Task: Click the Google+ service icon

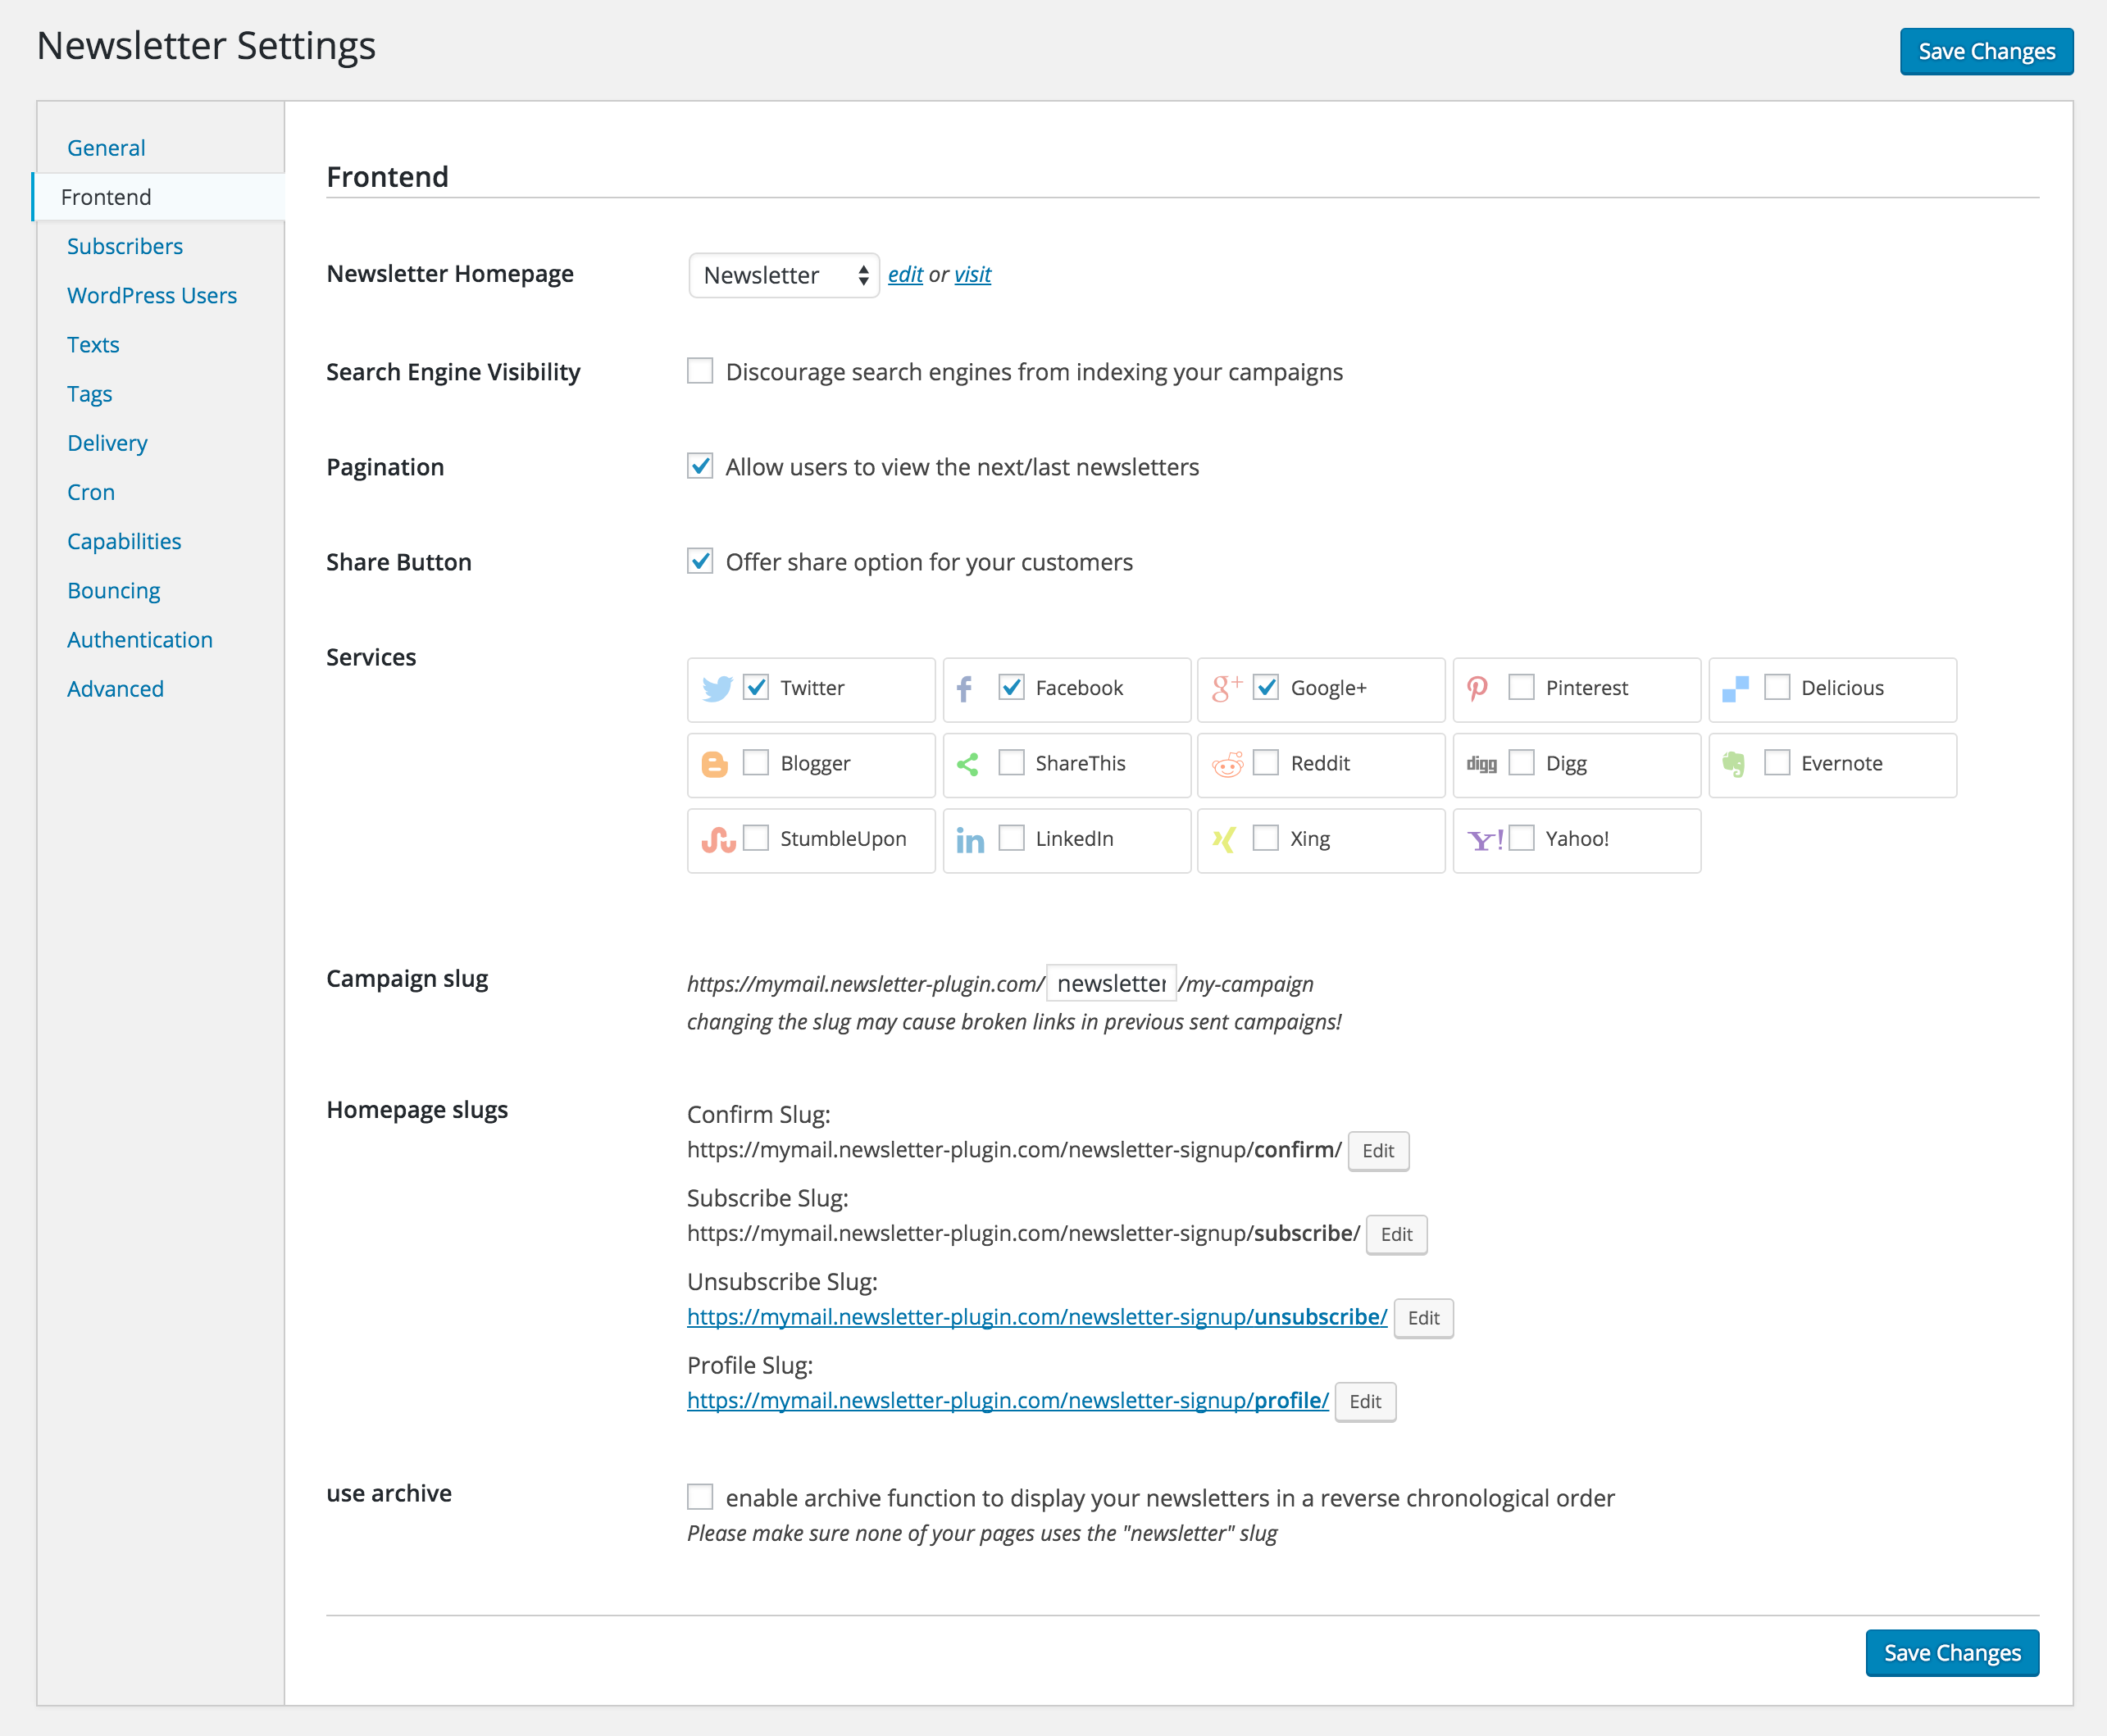Action: coord(1226,687)
